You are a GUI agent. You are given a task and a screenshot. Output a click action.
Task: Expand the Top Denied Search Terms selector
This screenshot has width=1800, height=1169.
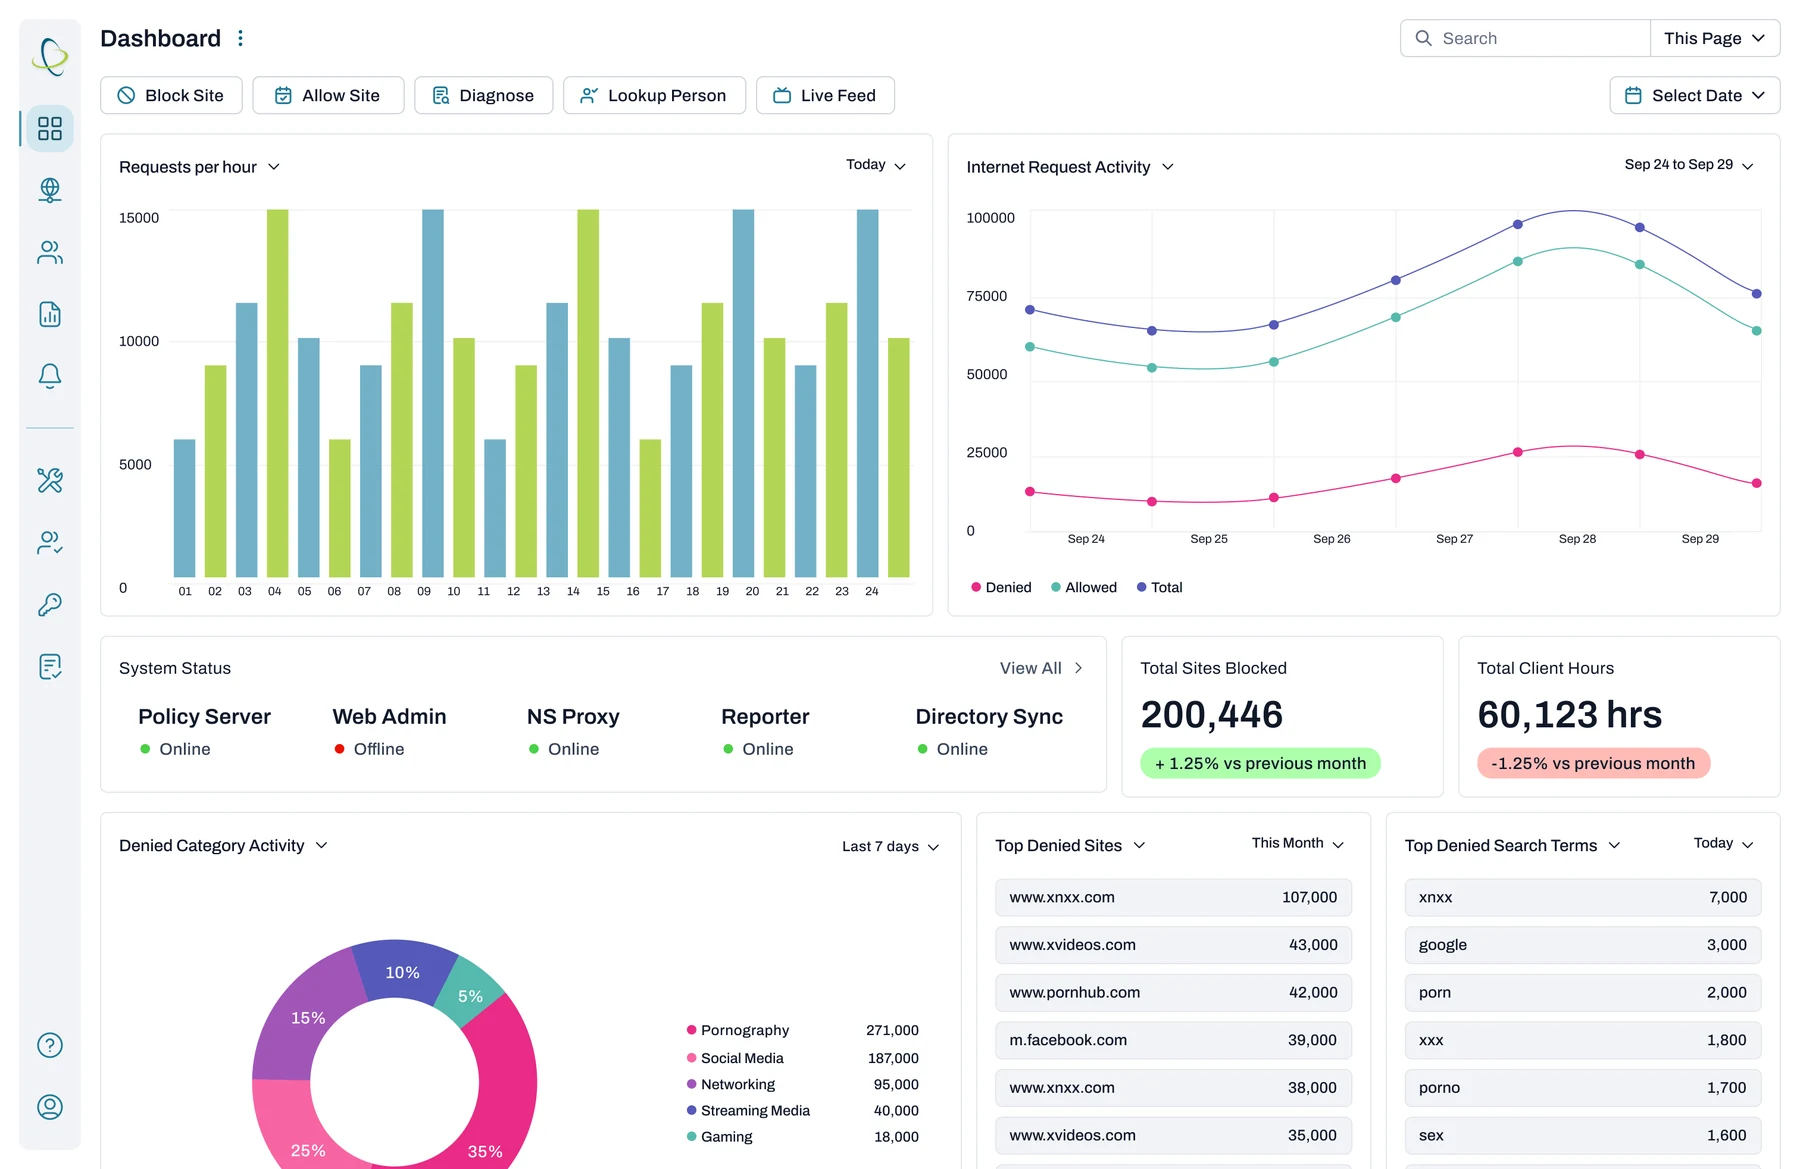1512,846
